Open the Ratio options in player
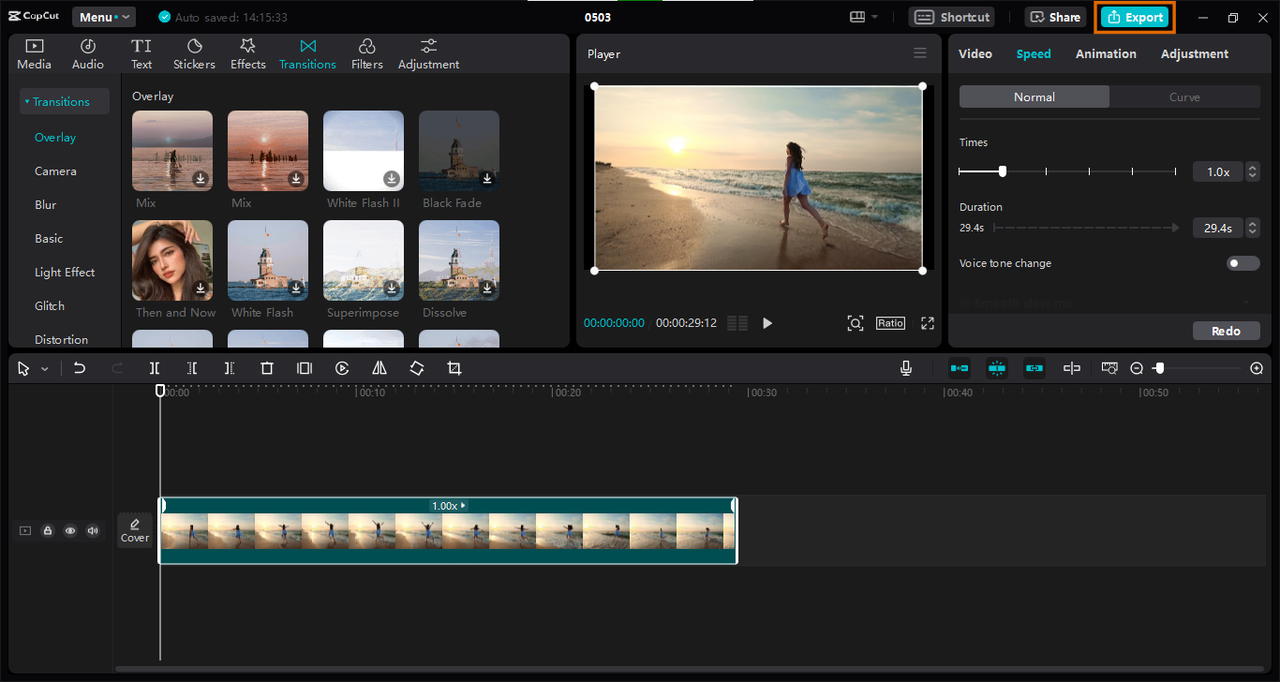 pos(890,323)
